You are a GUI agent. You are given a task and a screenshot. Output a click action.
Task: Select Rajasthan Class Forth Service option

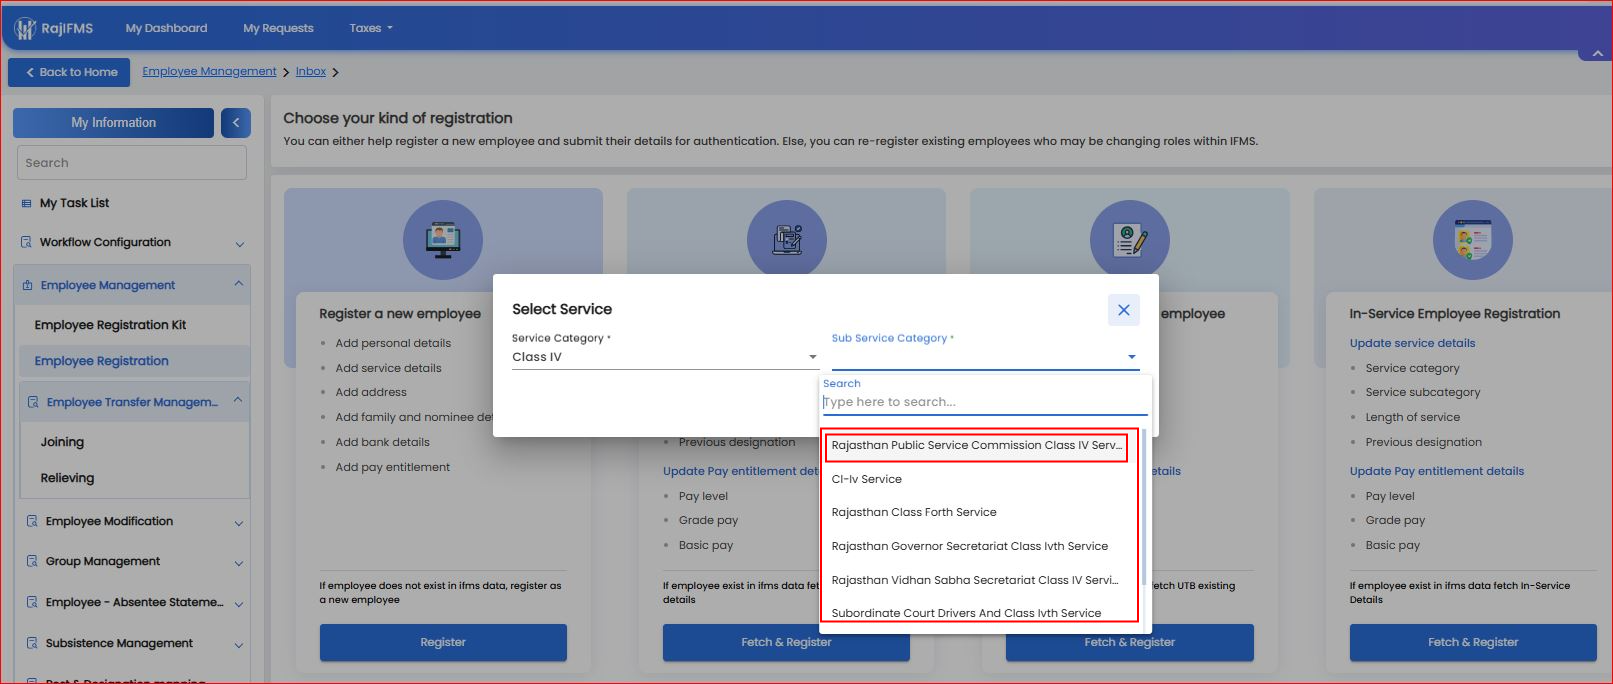click(914, 512)
